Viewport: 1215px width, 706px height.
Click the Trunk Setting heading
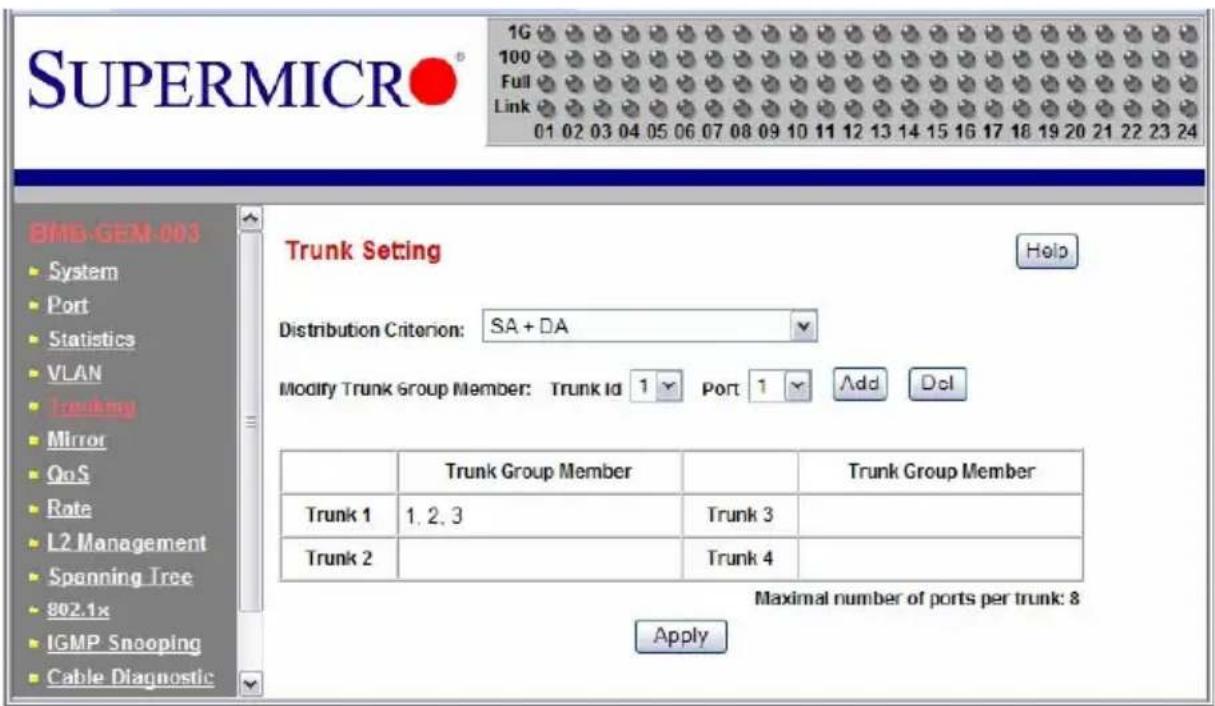pyautogui.click(x=363, y=250)
